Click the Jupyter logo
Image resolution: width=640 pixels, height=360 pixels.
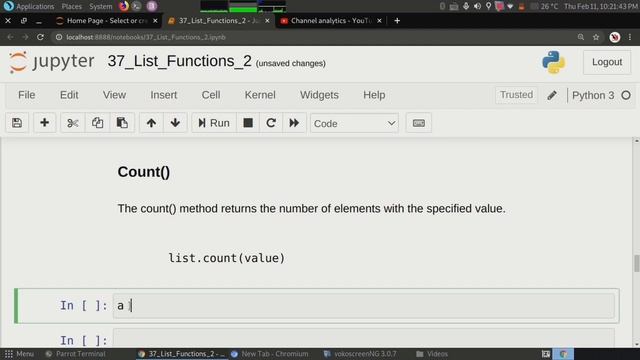(52, 62)
